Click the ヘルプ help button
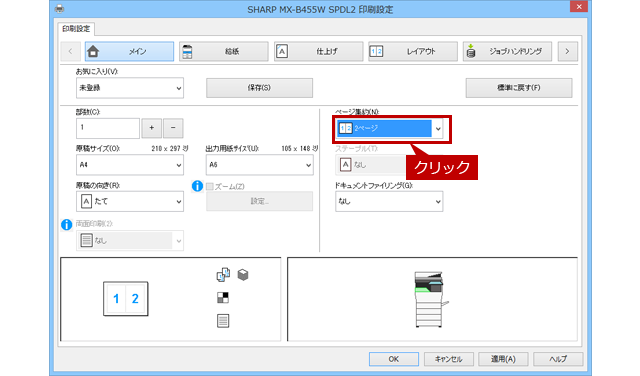This screenshot has height=376, width=640. 558,359
